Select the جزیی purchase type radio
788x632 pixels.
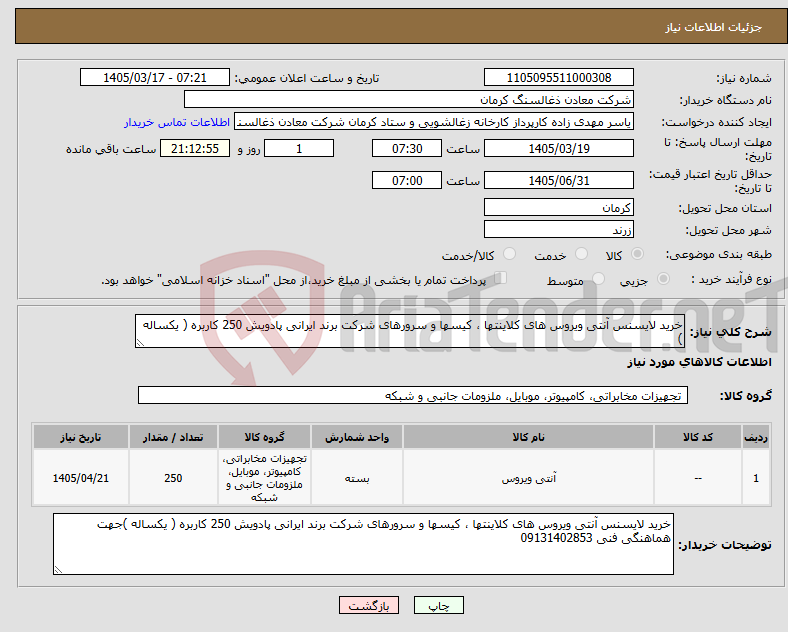click(663, 279)
